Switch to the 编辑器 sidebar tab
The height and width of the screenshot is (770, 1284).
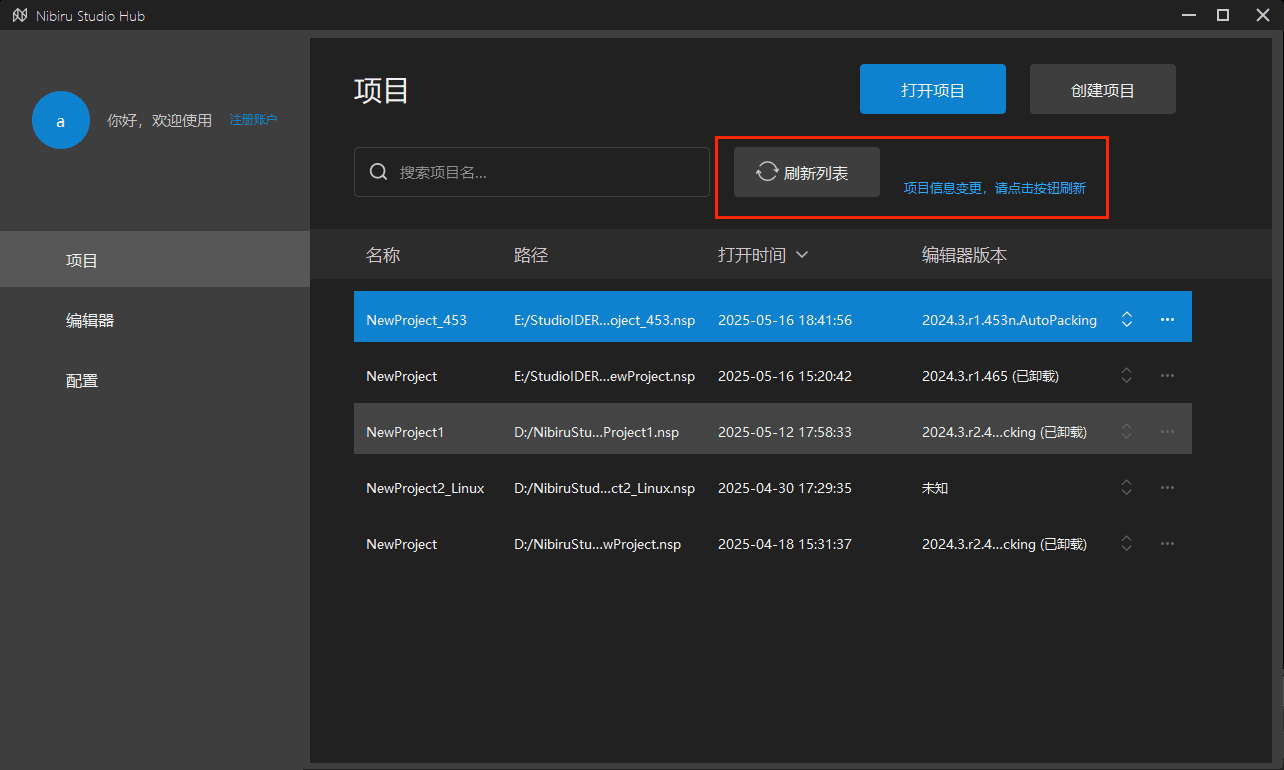click(90, 321)
